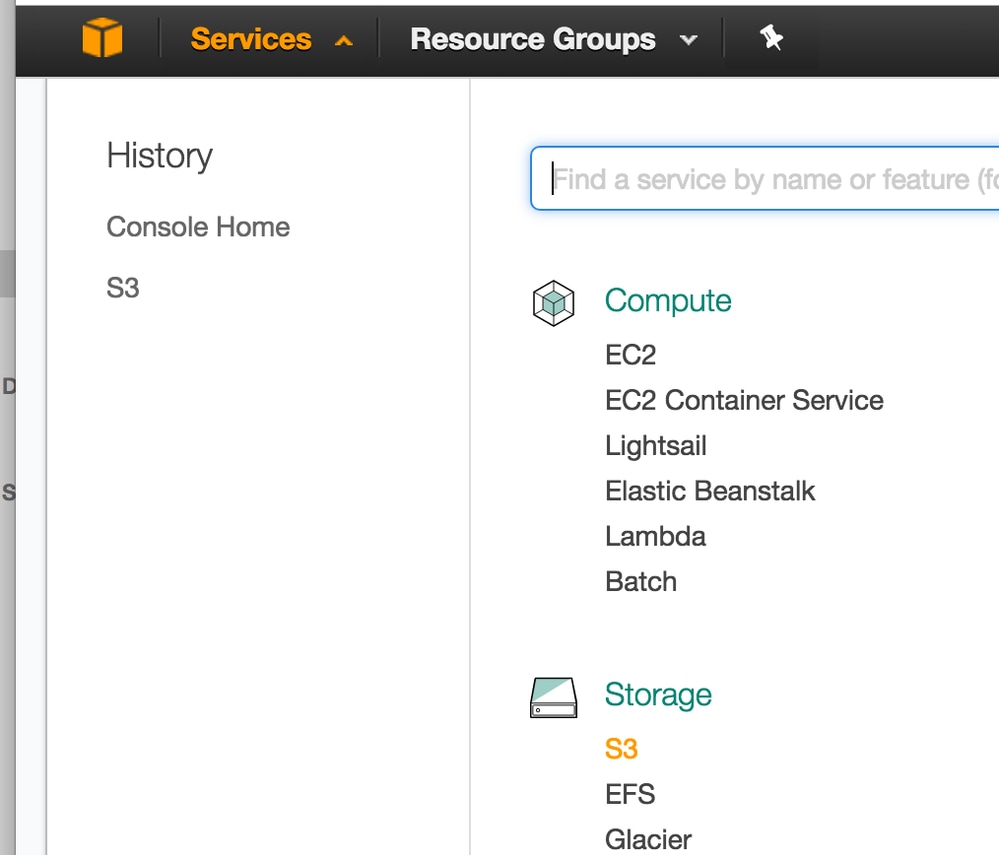This screenshot has height=855, width=999.
Task: Open Elastic Beanstalk service
Action: [x=710, y=491]
